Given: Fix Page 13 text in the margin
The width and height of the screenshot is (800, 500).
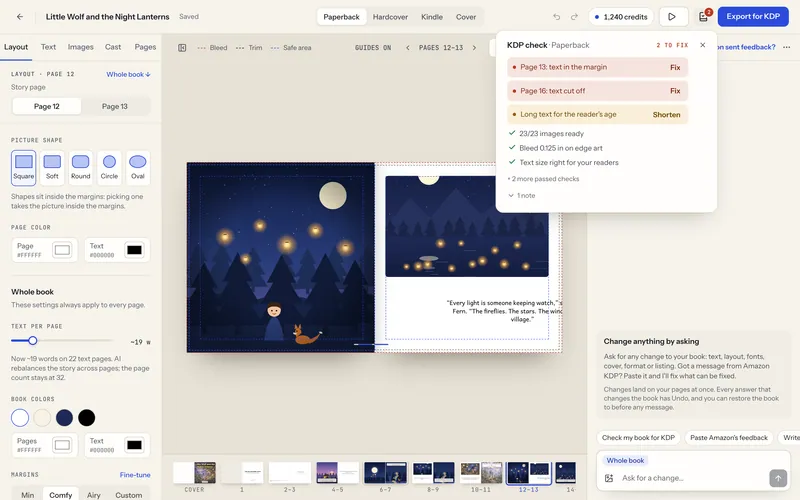Looking at the screenshot, I should click(675, 67).
